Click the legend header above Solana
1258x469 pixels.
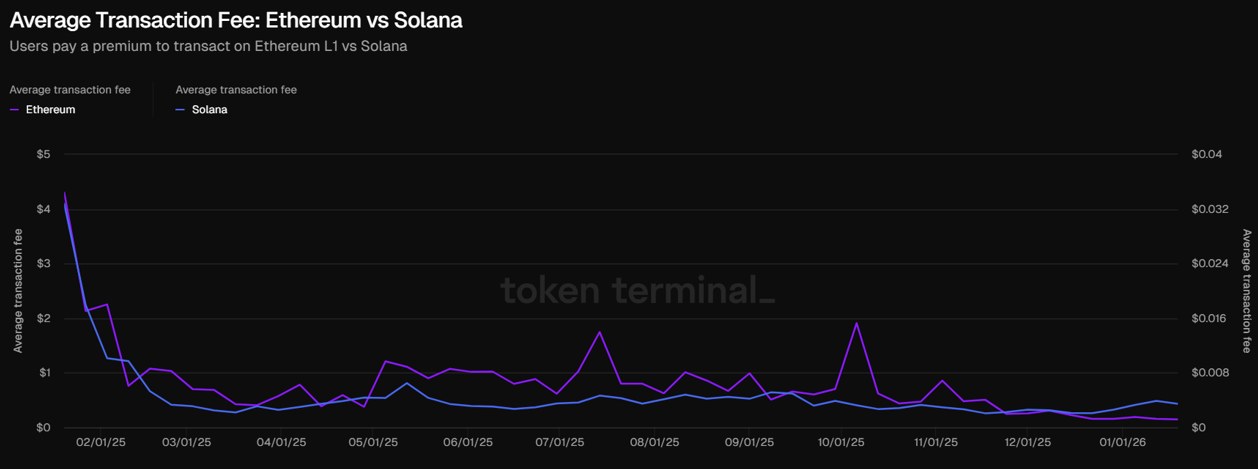coord(236,90)
